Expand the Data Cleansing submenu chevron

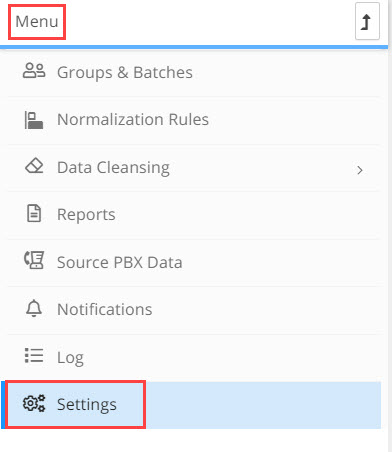tap(360, 170)
